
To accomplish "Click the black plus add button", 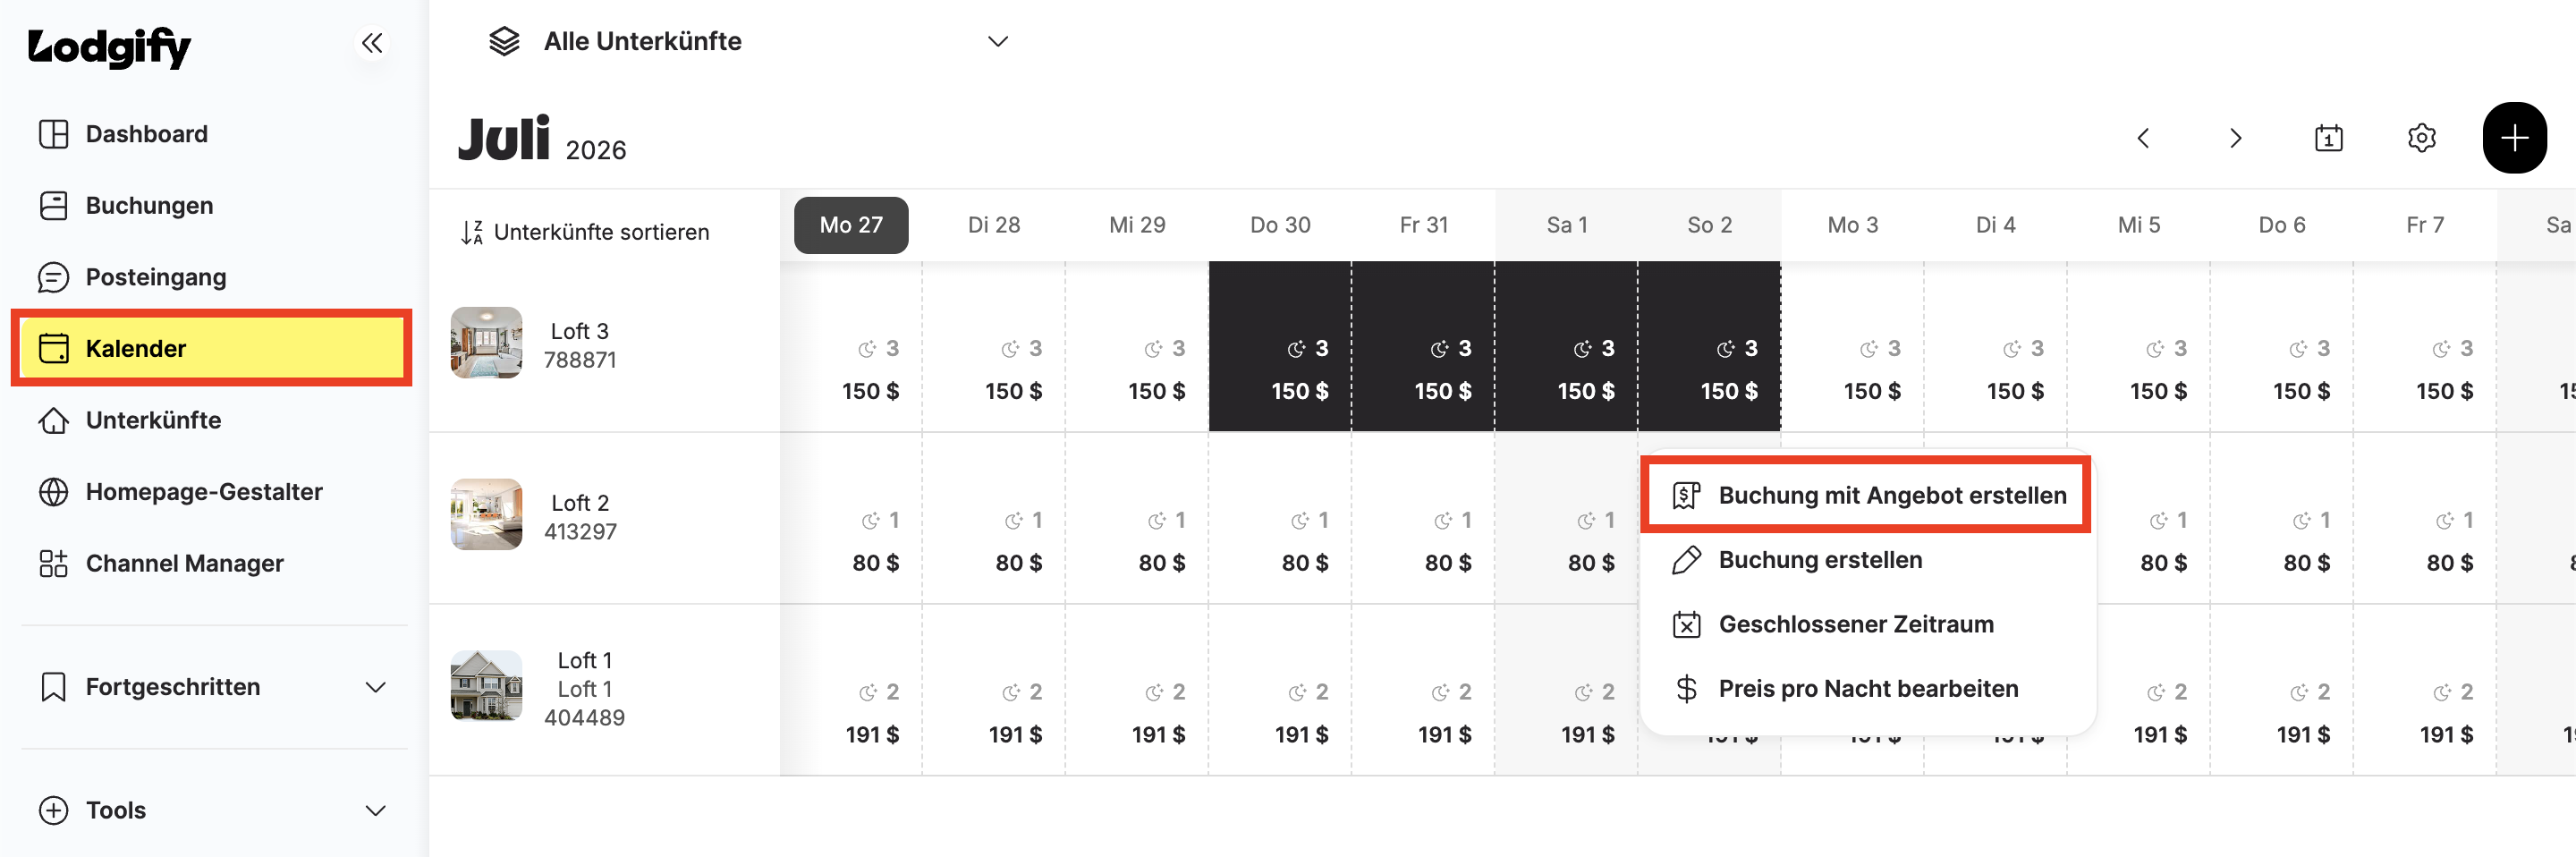I will coord(2514,138).
